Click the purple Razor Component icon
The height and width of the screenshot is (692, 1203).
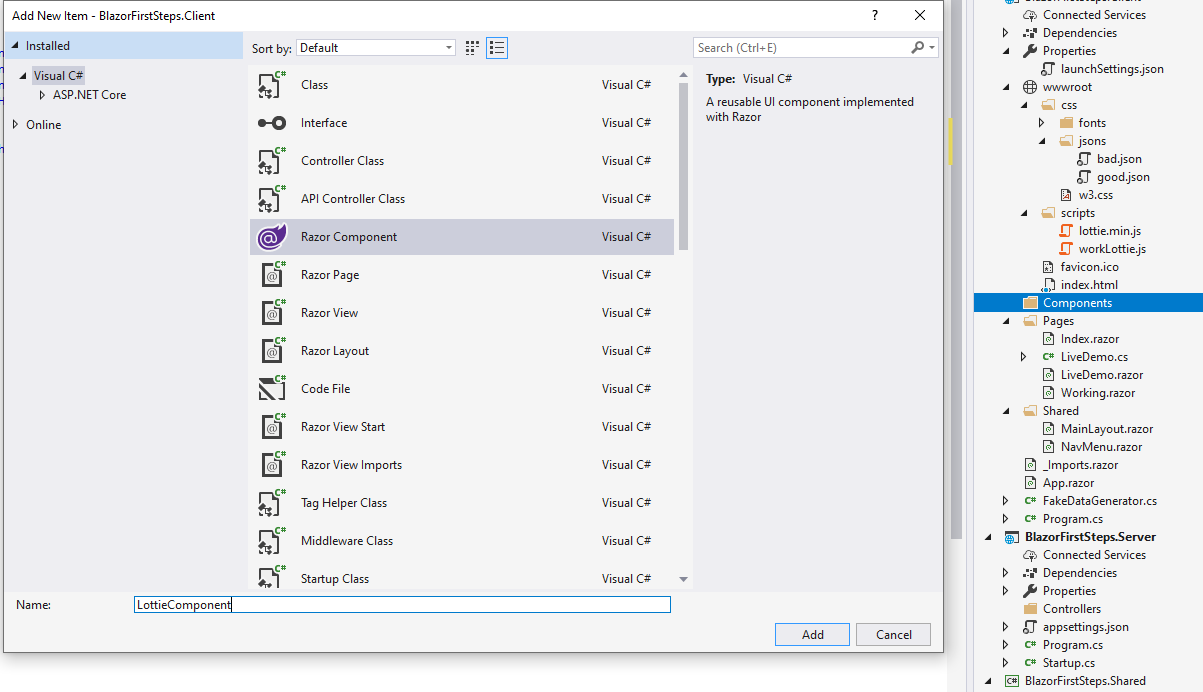click(x=271, y=237)
